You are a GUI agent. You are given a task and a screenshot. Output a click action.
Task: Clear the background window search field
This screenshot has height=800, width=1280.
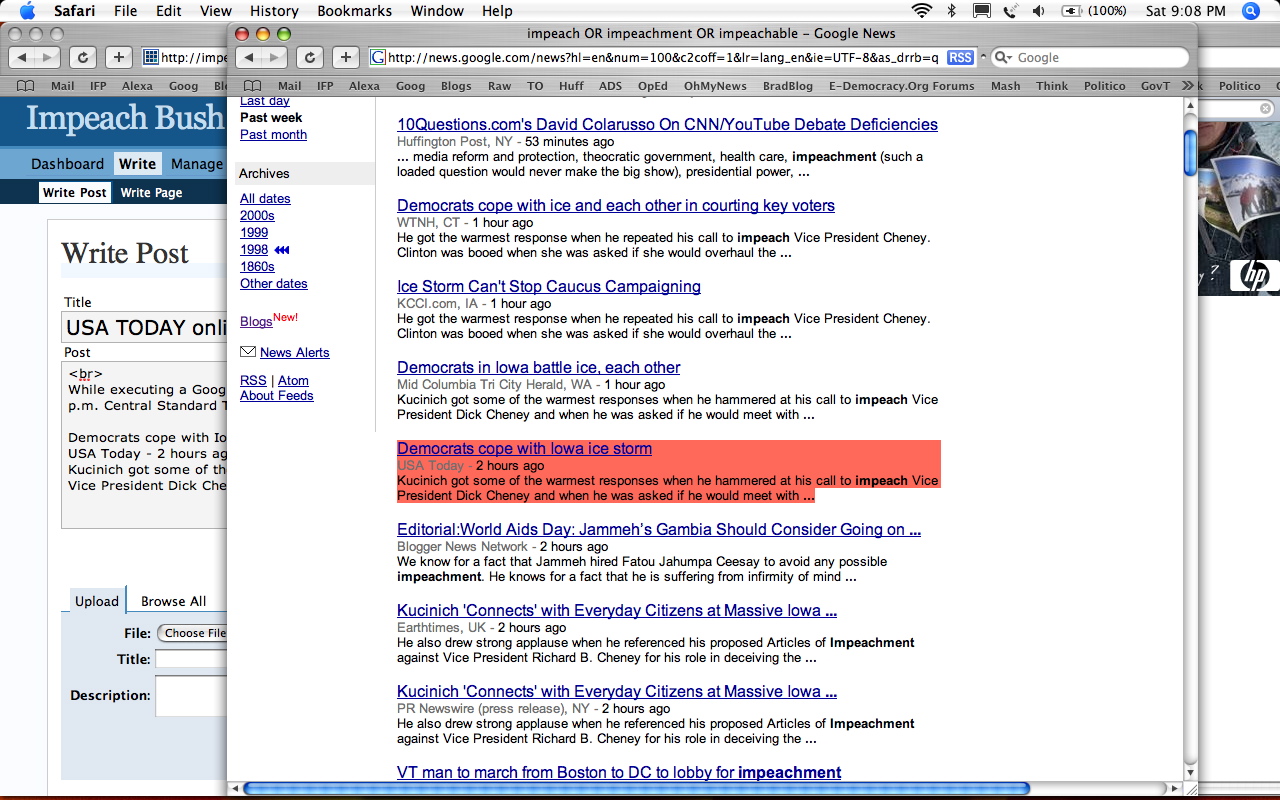1265,108
